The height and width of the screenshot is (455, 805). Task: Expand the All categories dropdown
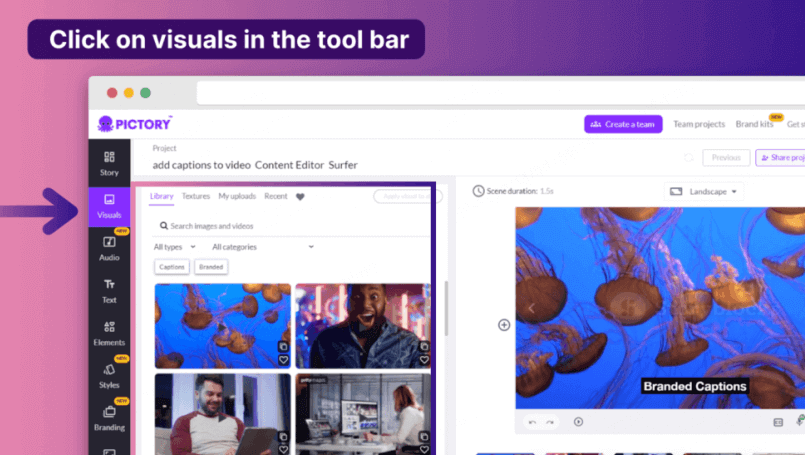[262, 246]
